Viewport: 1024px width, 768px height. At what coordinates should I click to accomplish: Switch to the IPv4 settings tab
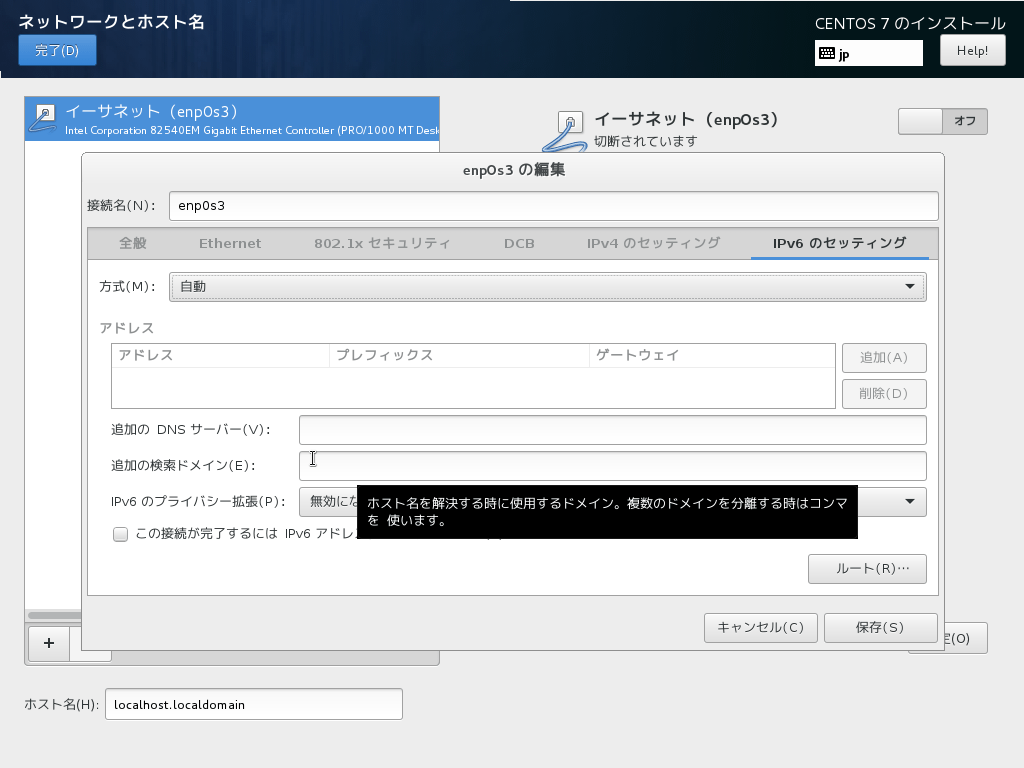click(654, 242)
